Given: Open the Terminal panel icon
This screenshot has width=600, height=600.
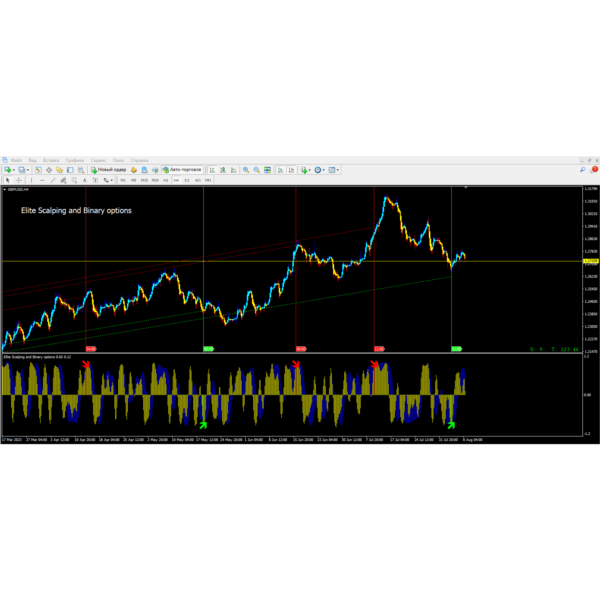Looking at the screenshot, I should (x=70, y=170).
